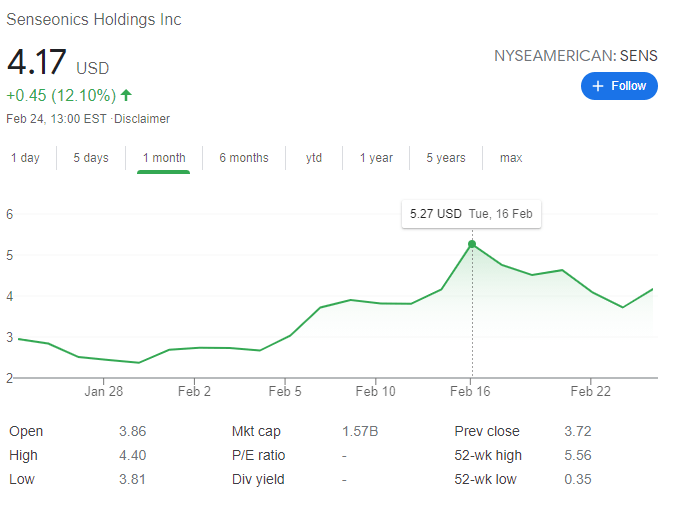675x509 pixels.
Task: Click the y-axis label 4
Action: click(9, 296)
